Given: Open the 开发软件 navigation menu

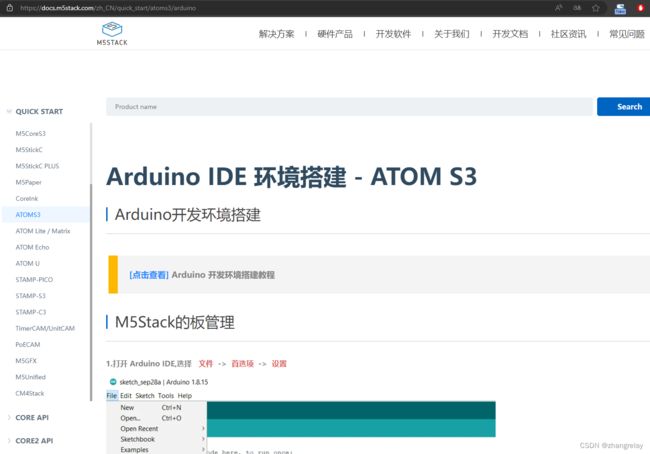Looking at the screenshot, I should [393, 34].
